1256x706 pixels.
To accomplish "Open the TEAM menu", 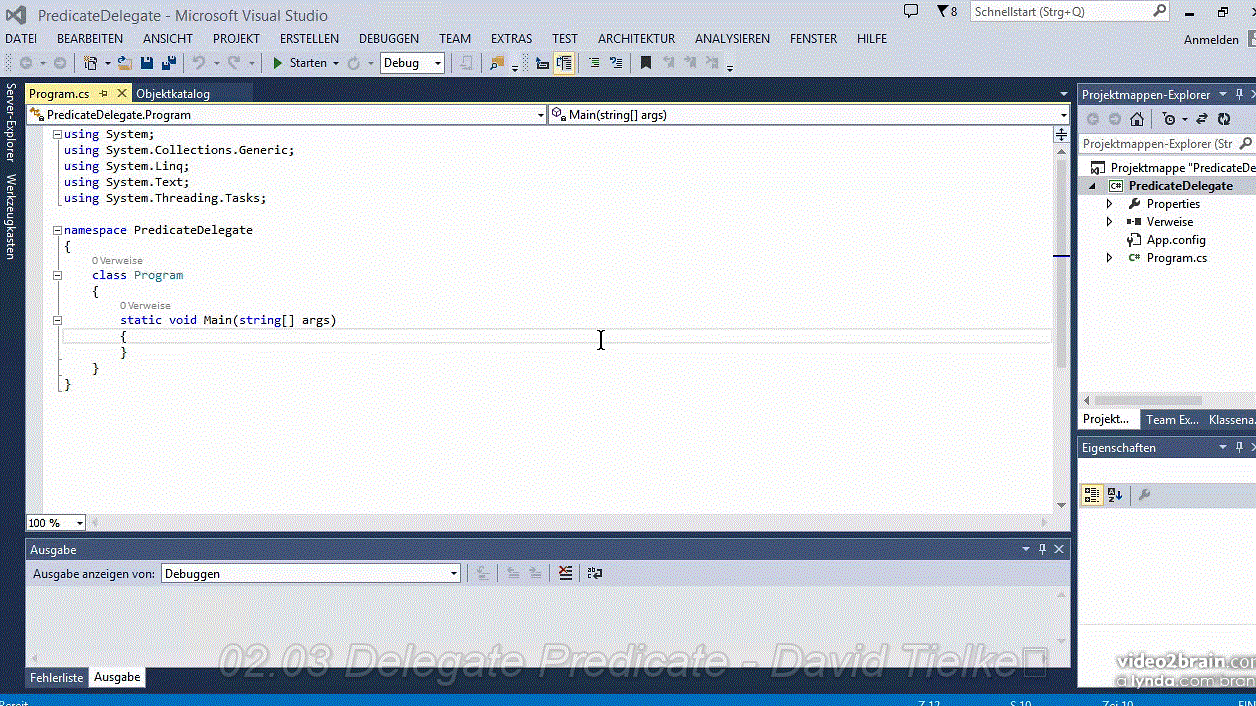I will pos(455,39).
